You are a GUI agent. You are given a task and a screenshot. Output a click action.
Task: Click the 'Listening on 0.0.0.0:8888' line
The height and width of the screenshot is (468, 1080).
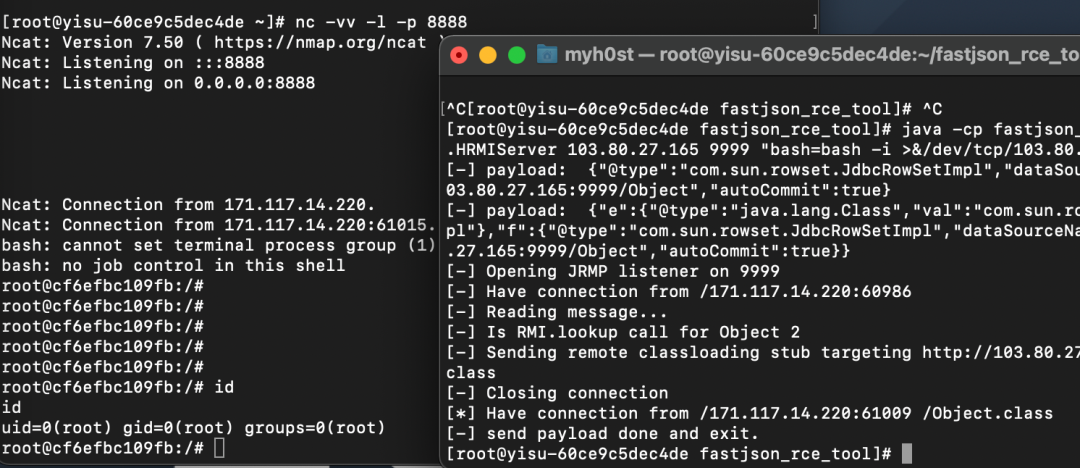coord(158,83)
